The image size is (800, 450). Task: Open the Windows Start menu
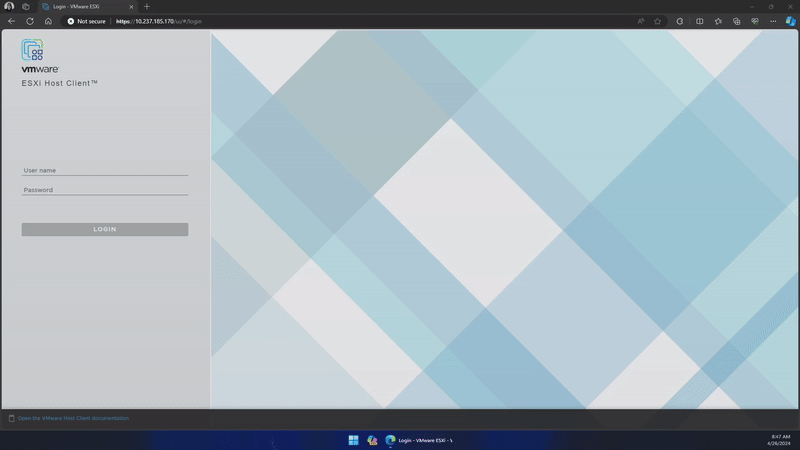click(353, 440)
